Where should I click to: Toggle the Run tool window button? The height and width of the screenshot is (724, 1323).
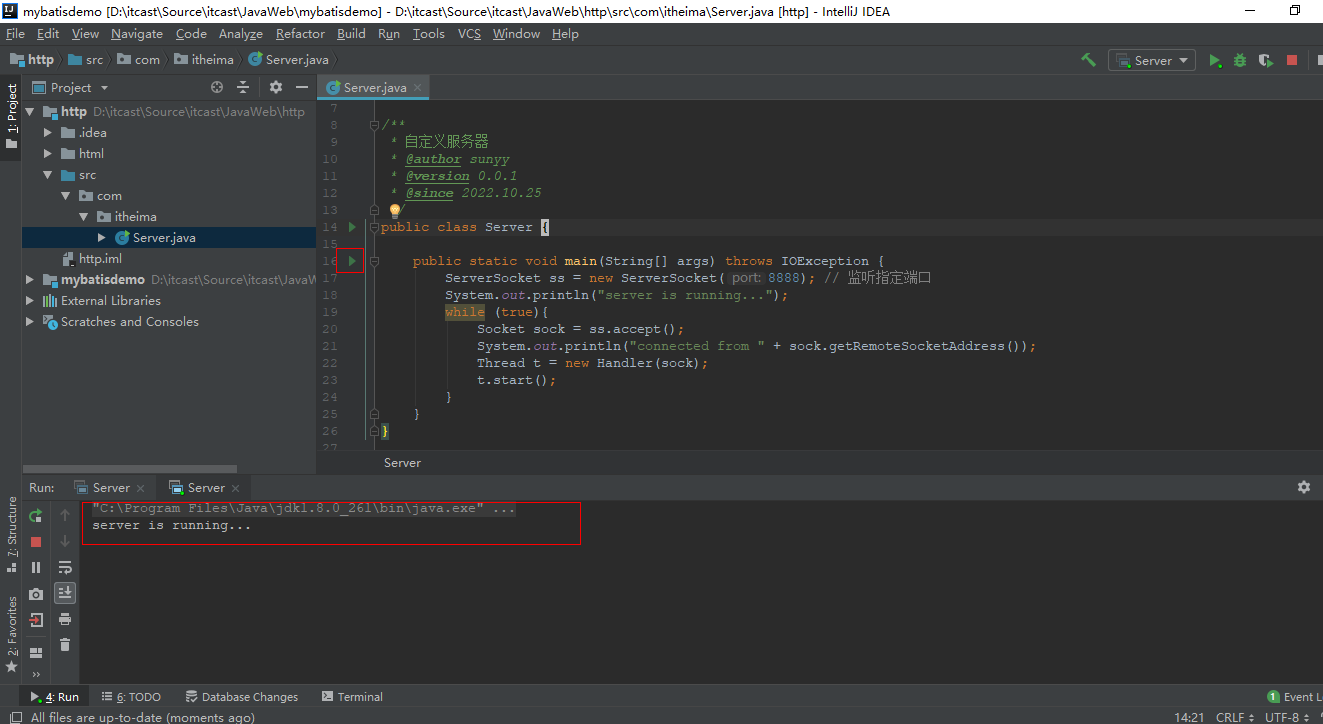tap(54, 697)
